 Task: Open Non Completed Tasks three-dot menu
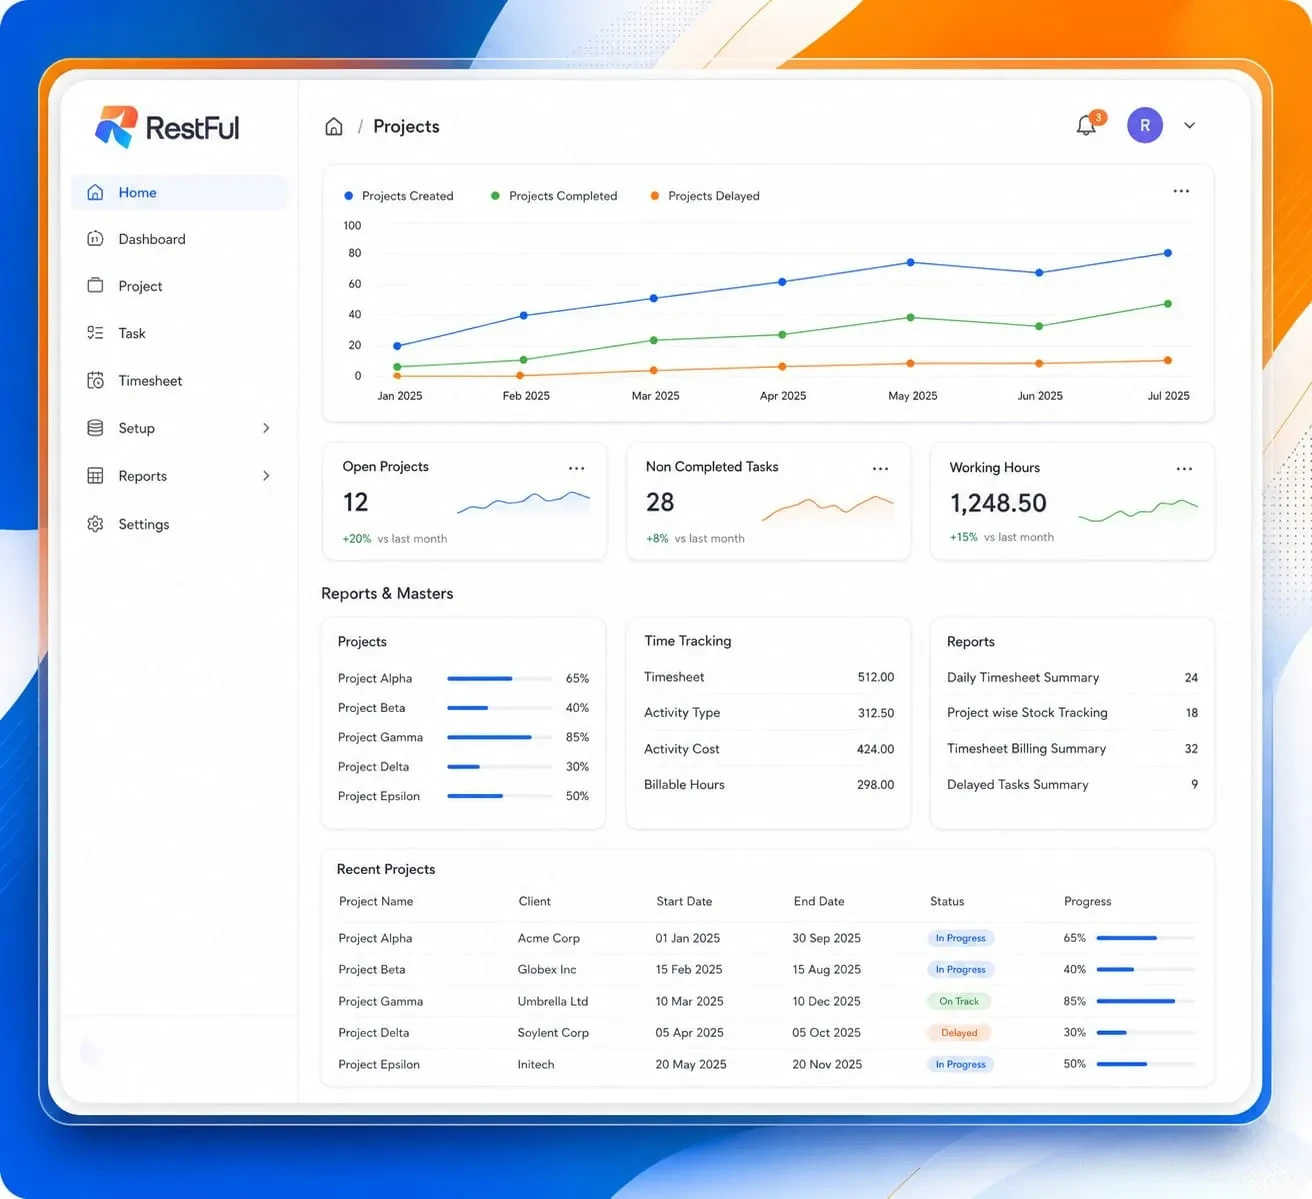tap(880, 468)
